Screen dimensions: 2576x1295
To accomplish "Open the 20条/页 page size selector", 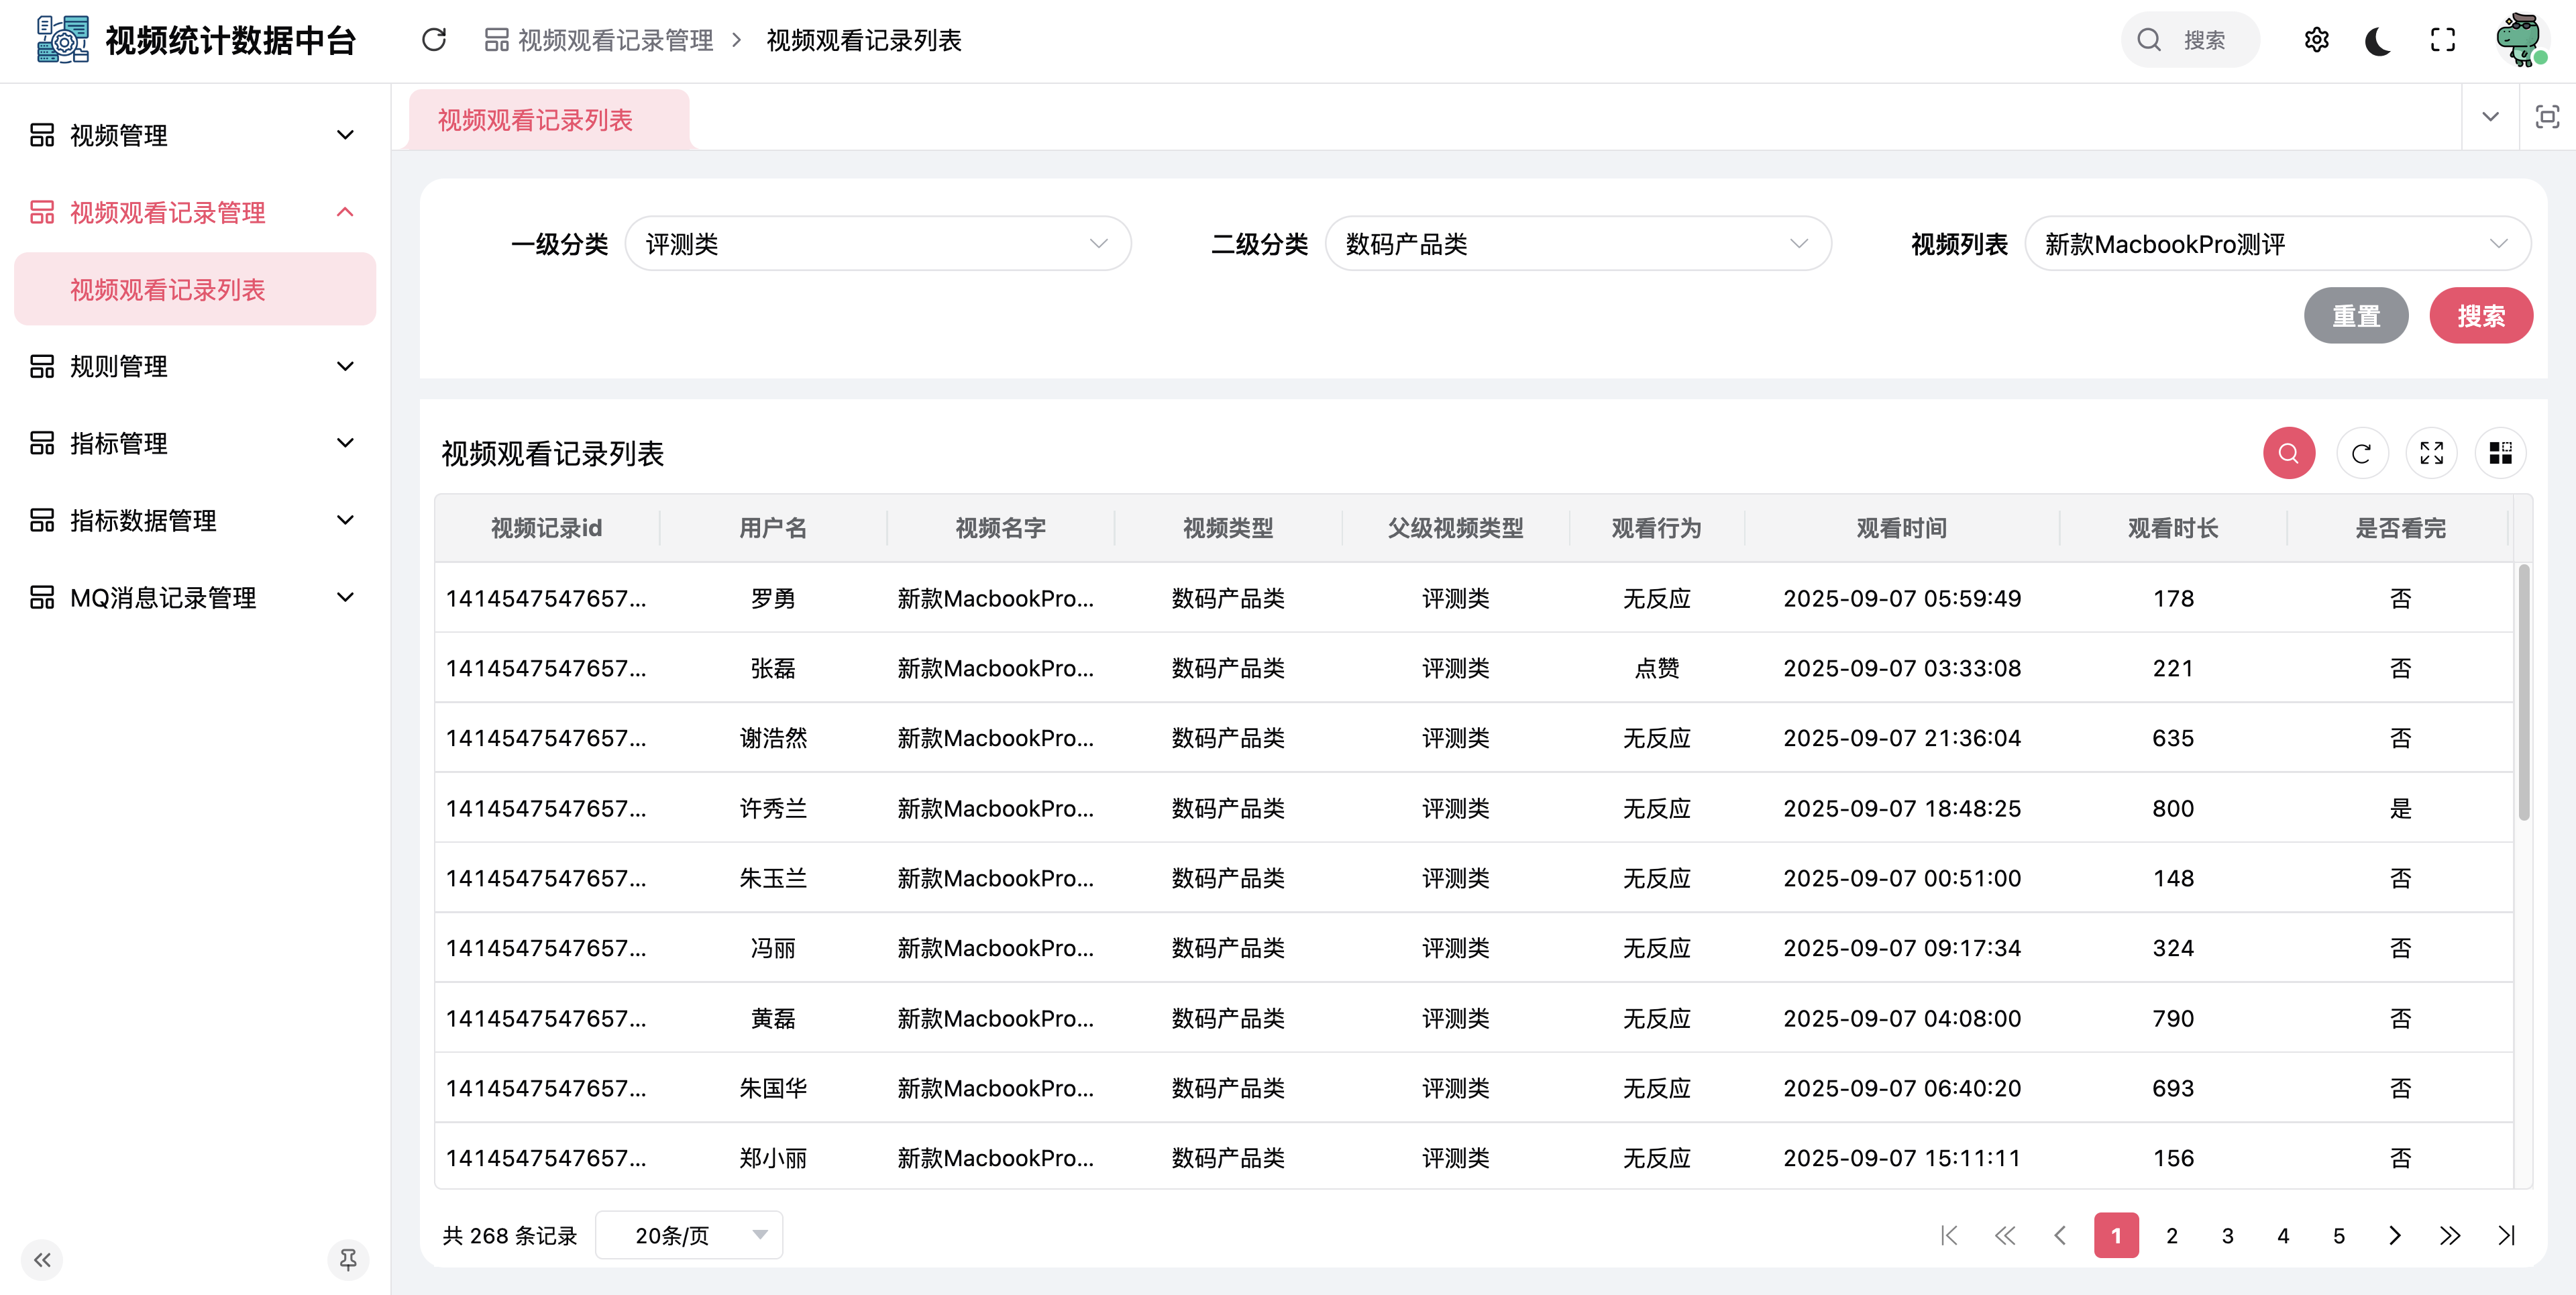I will tap(689, 1235).
